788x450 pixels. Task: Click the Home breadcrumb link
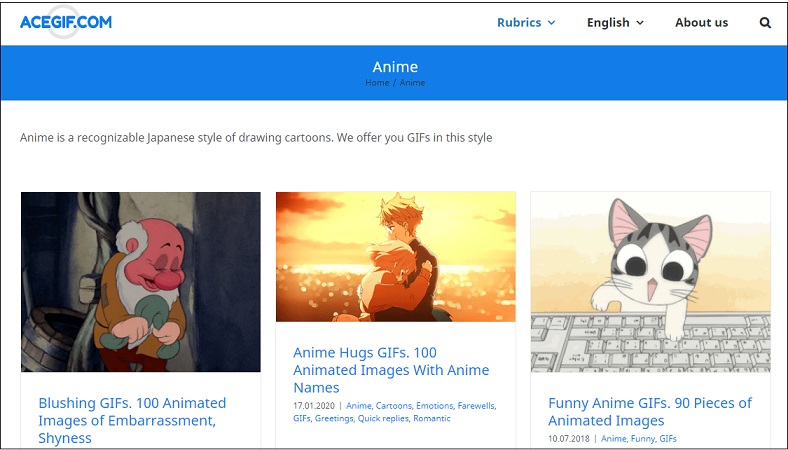tap(377, 82)
